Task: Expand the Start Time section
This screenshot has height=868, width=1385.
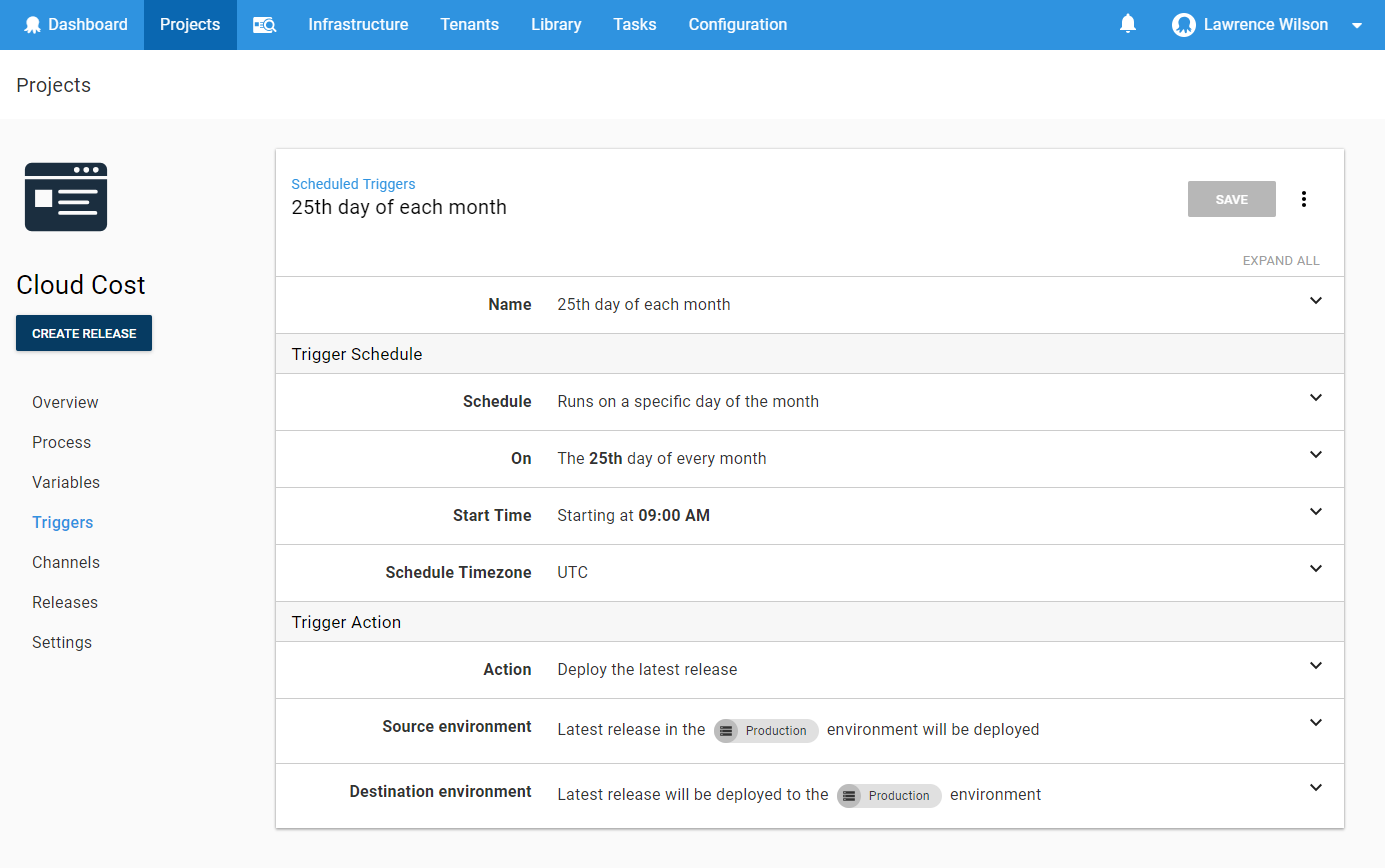Action: point(1316,512)
